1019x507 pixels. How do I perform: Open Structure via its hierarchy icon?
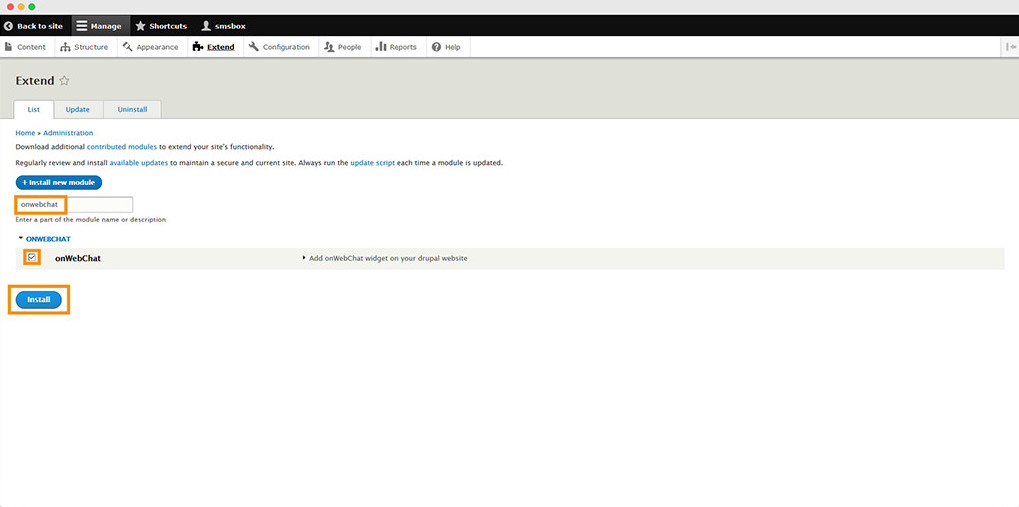click(x=66, y=47)
